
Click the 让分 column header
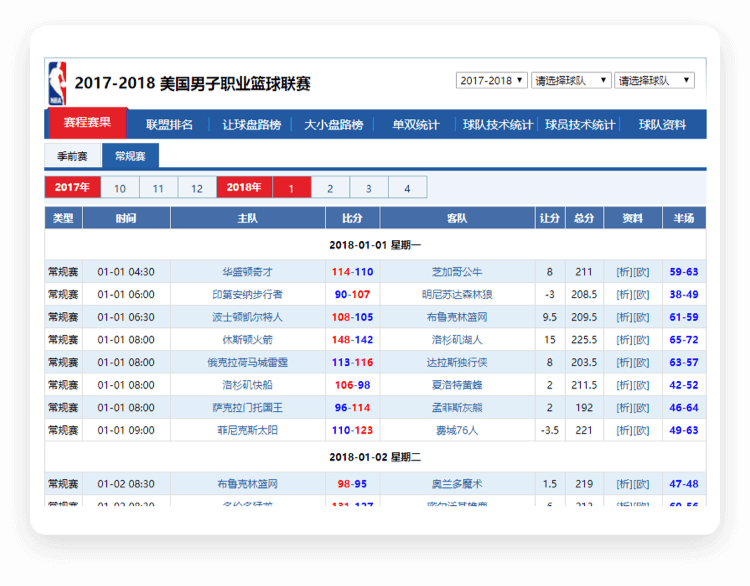click(x=550, y=218)
